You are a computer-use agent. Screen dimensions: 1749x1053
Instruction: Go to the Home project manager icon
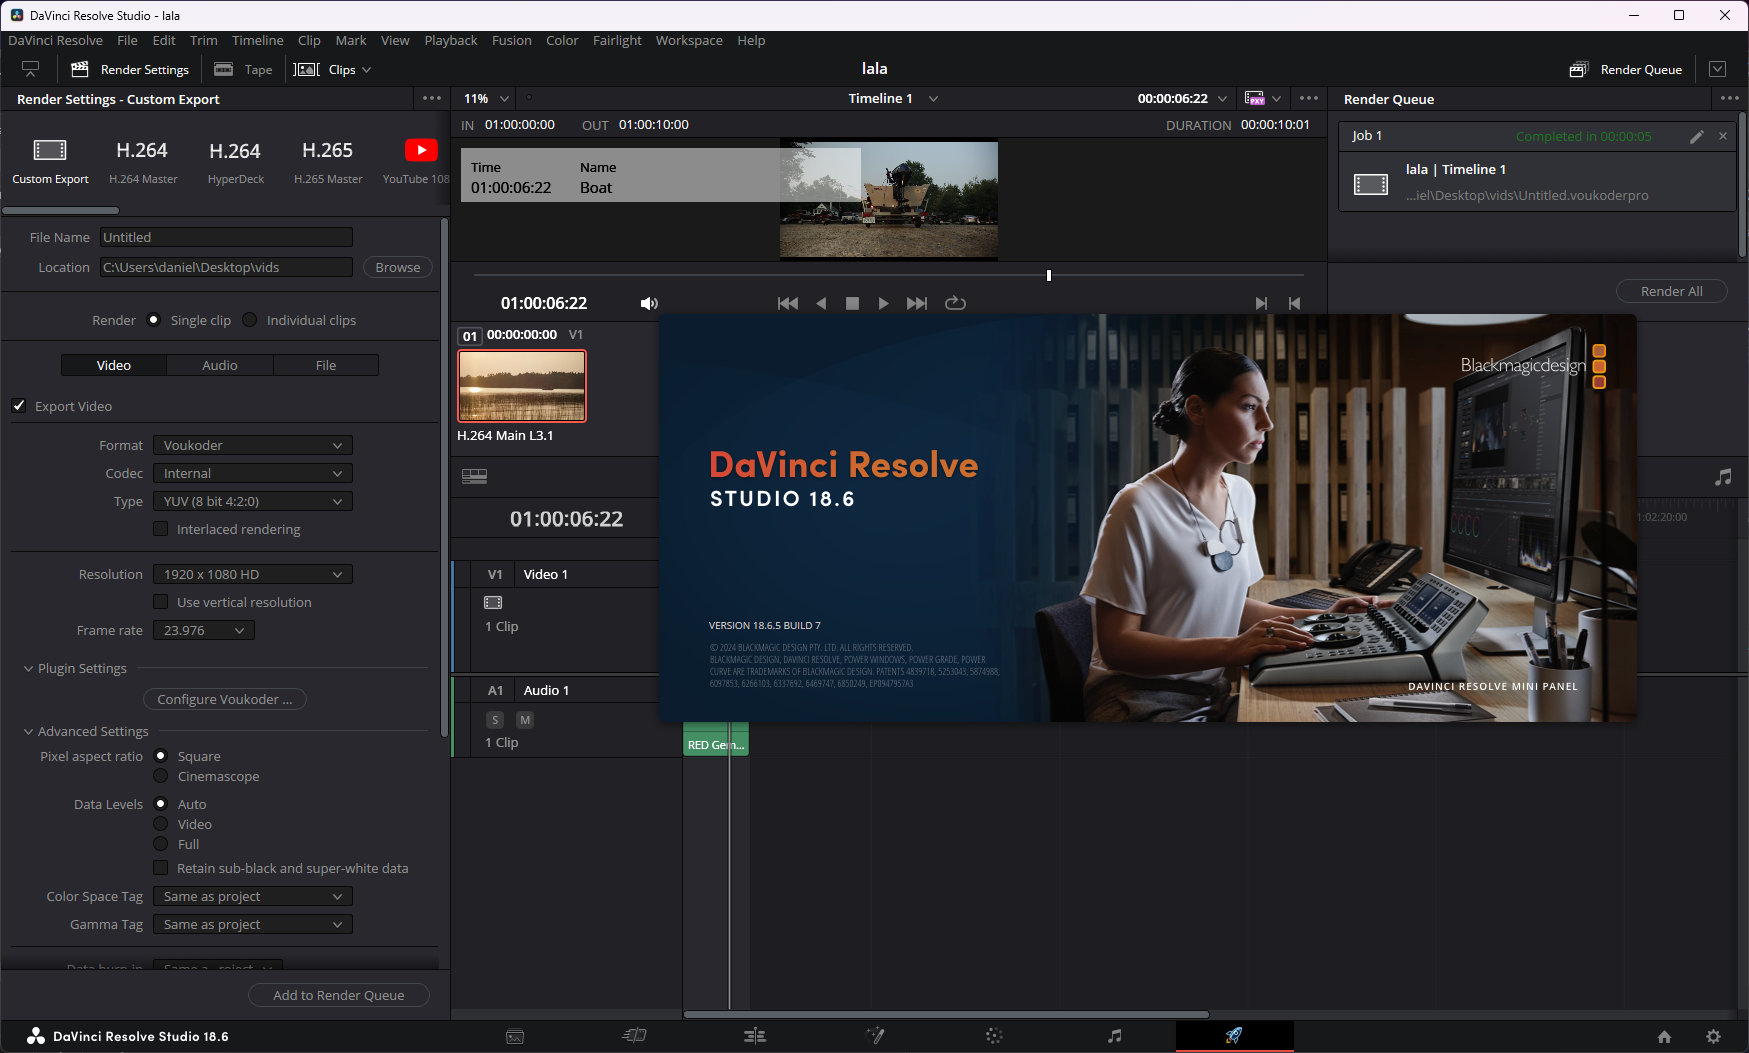tap(1664, 1037)
